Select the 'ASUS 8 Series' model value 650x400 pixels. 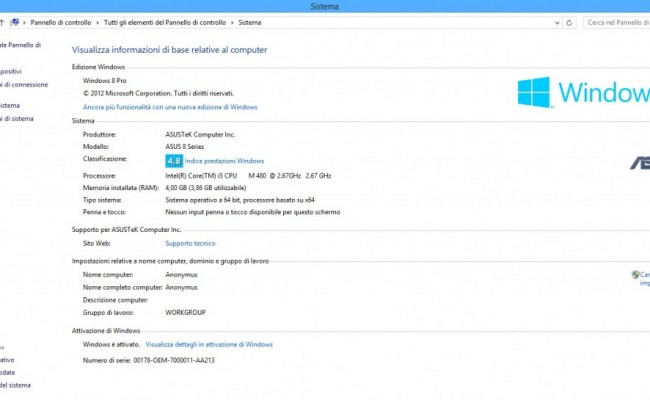[x=184, y=147]
